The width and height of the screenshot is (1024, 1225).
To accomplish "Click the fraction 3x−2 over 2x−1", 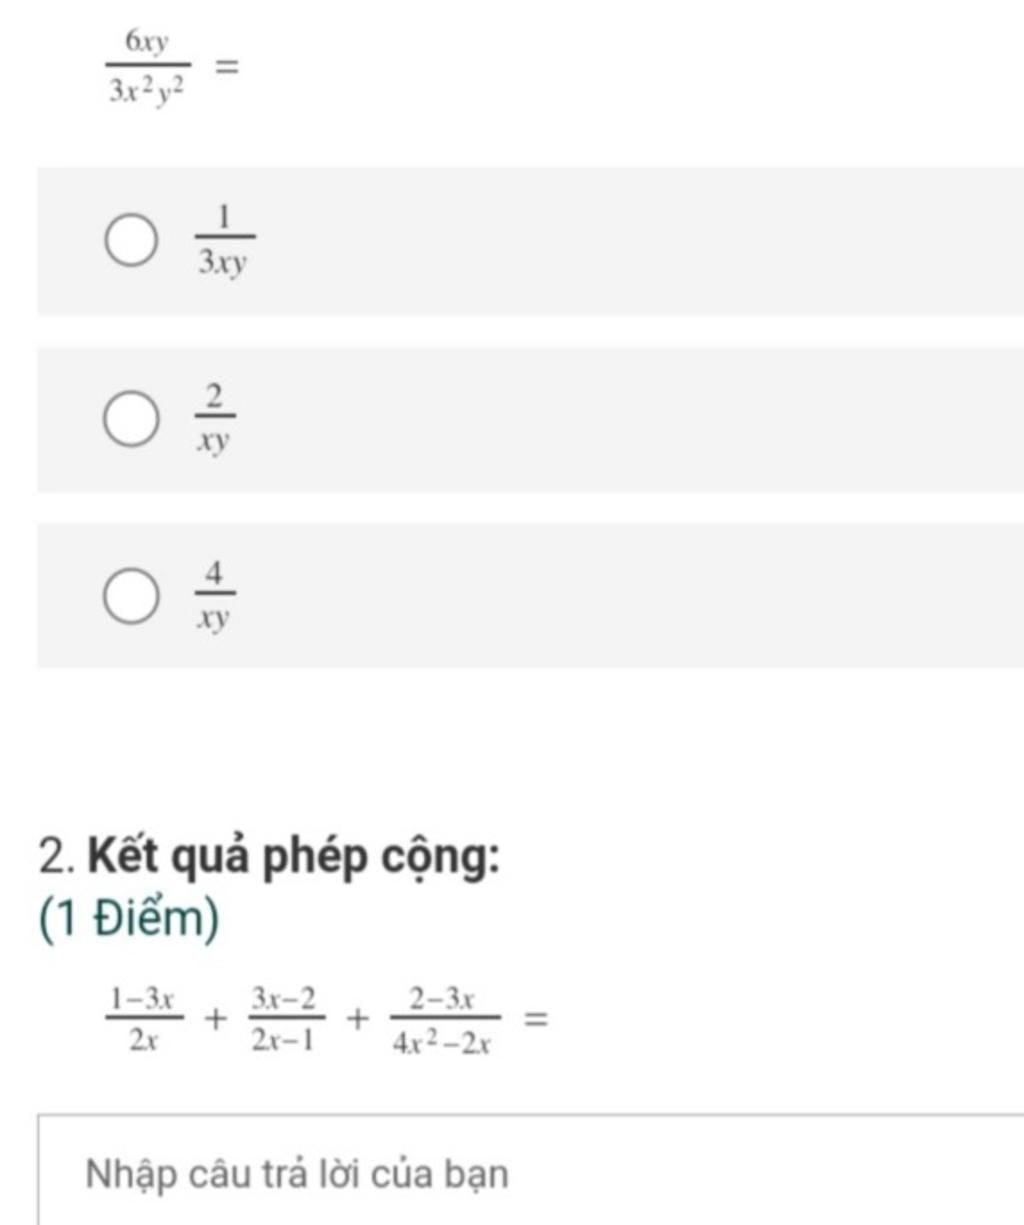I will pyautogui.click(x=284, y=1019).
